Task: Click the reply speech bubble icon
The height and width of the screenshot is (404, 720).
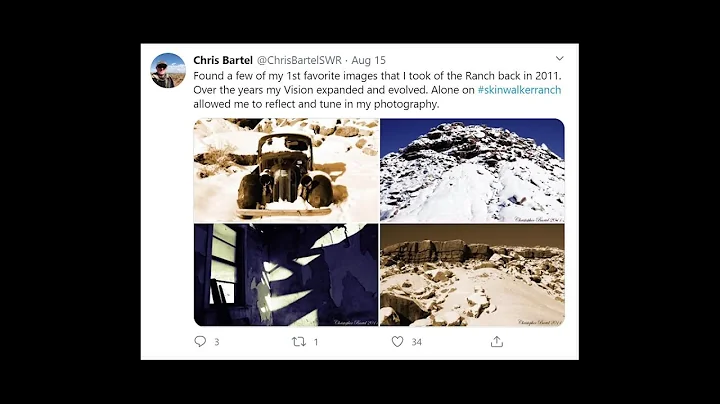Action: [x=200, y=341]
